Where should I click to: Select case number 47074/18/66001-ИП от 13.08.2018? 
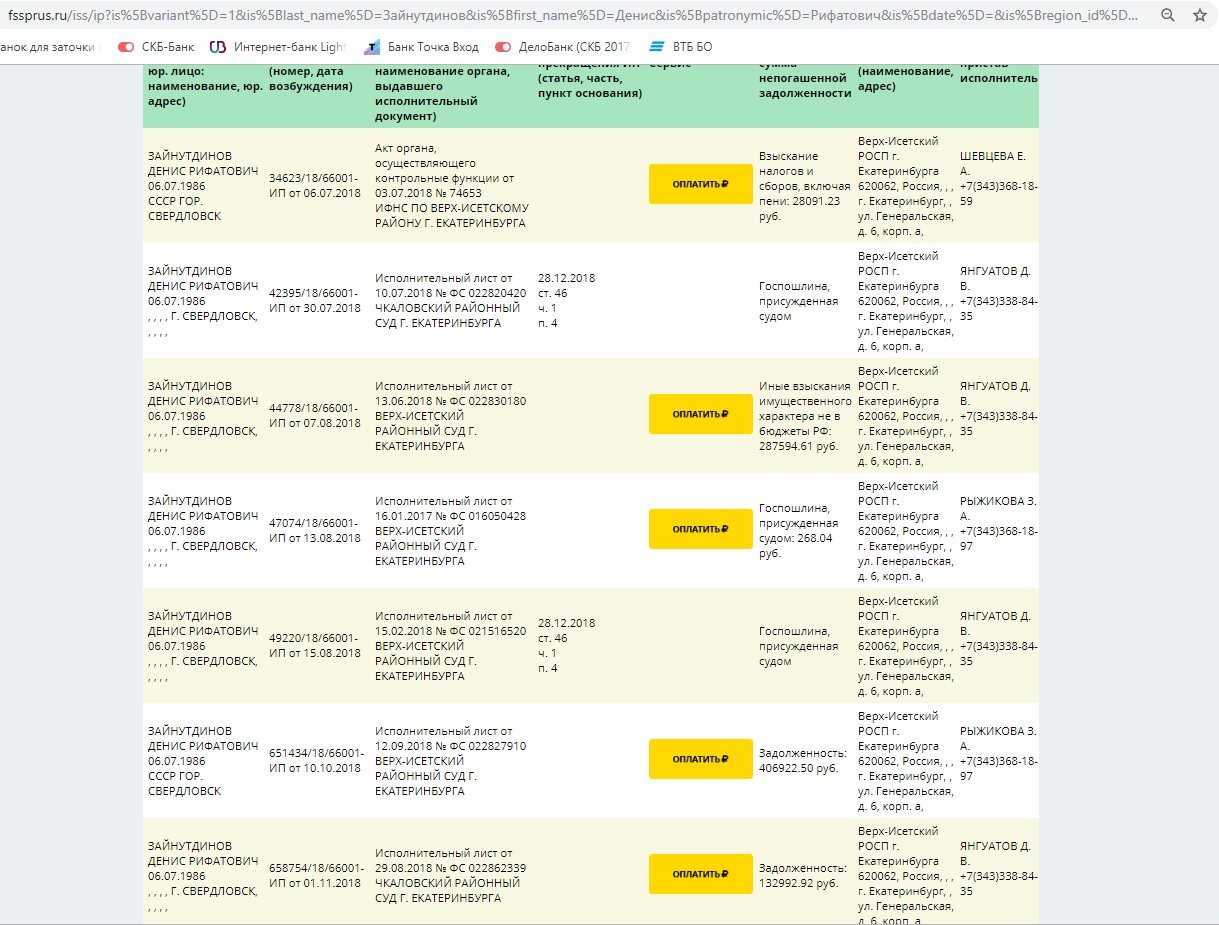(315, 530)
